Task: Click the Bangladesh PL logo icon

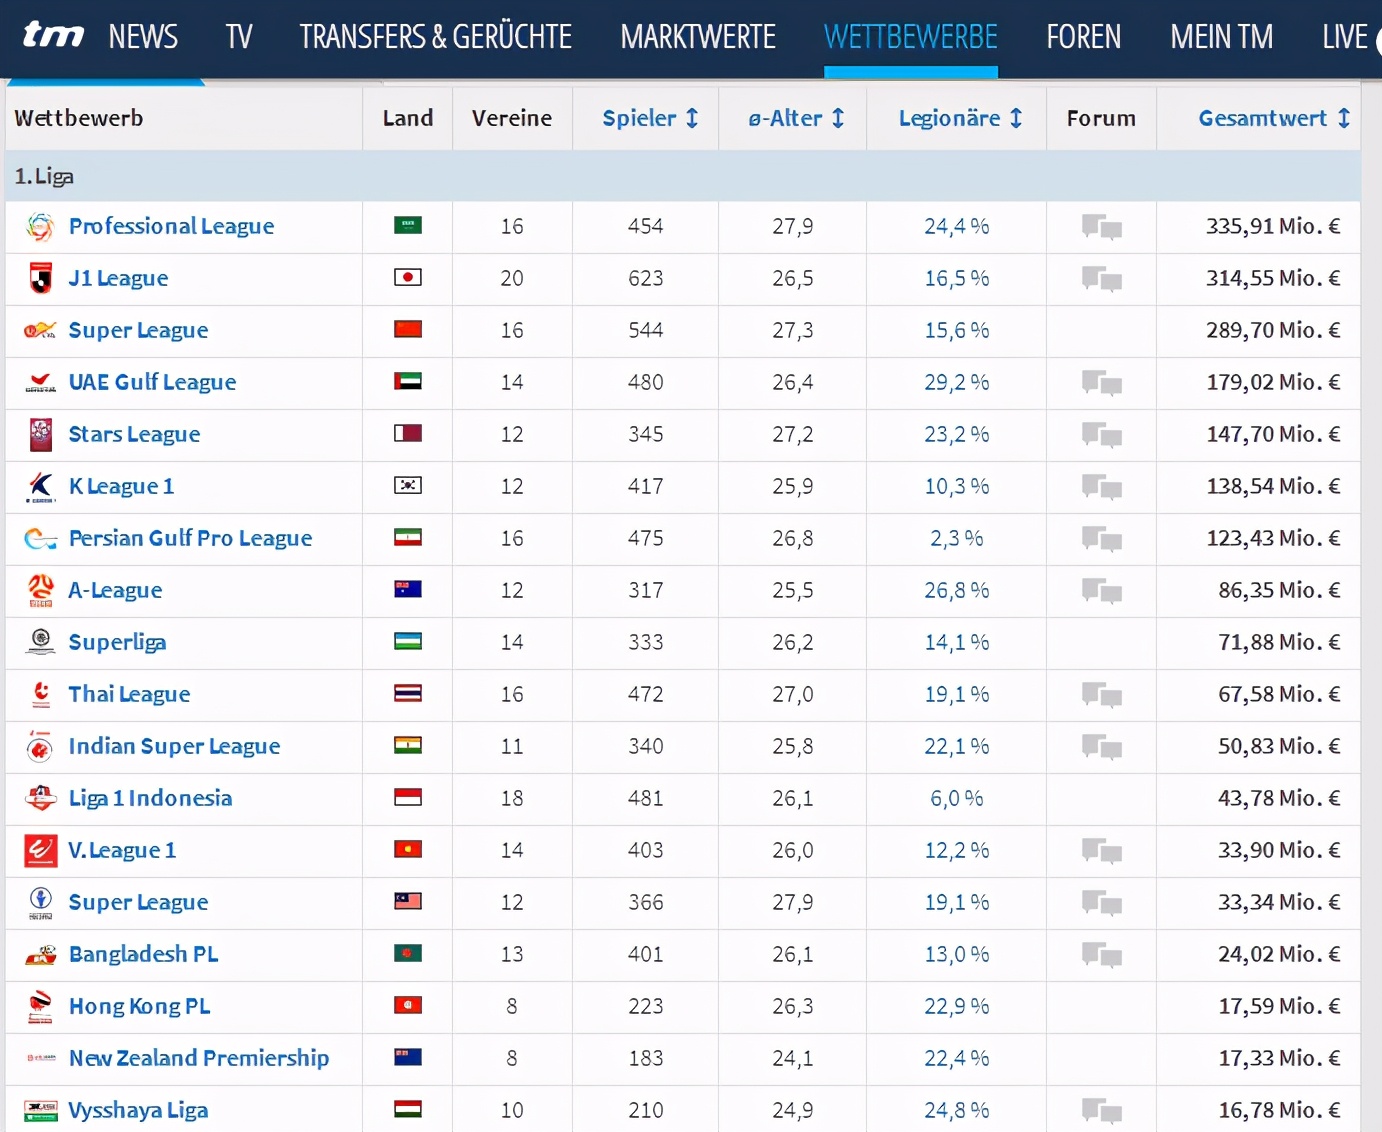Action: pos(40,954)
